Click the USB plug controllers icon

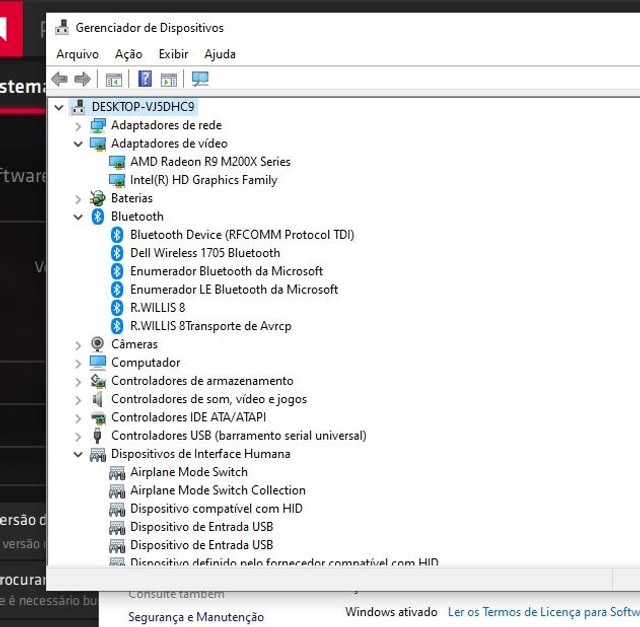coord(97,436)
